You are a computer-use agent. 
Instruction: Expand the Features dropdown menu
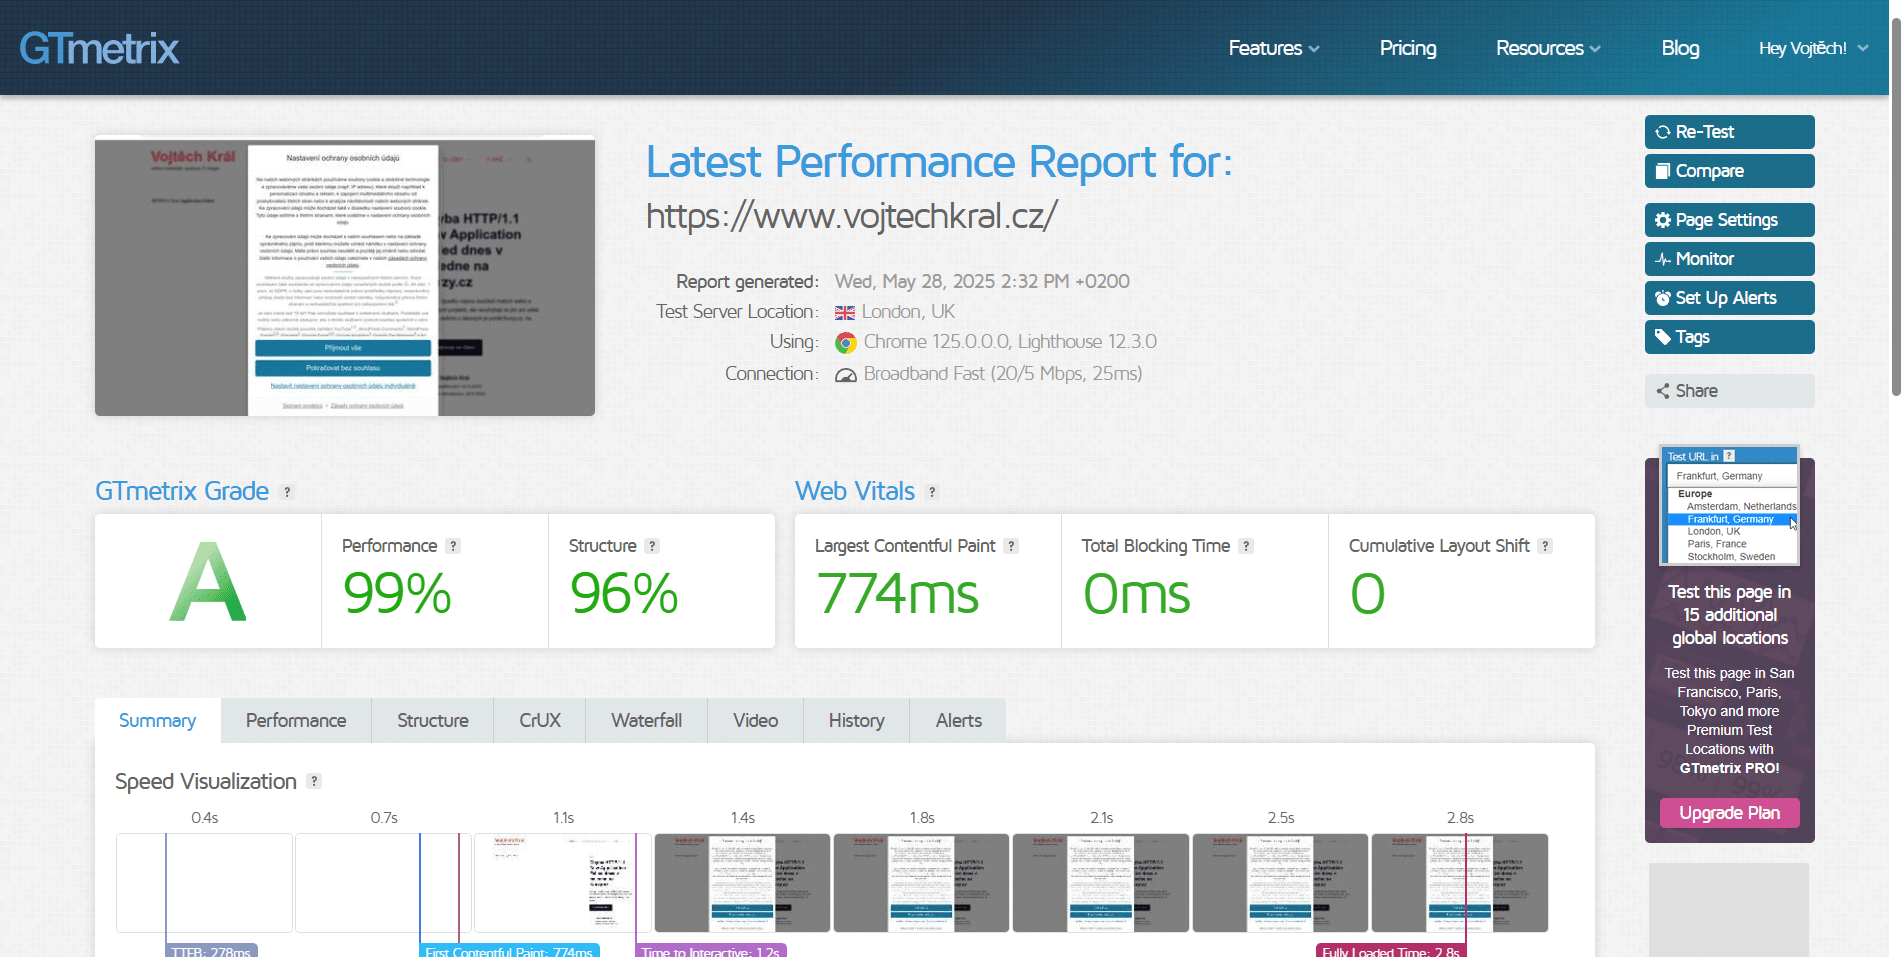(x=1273, y=48)
